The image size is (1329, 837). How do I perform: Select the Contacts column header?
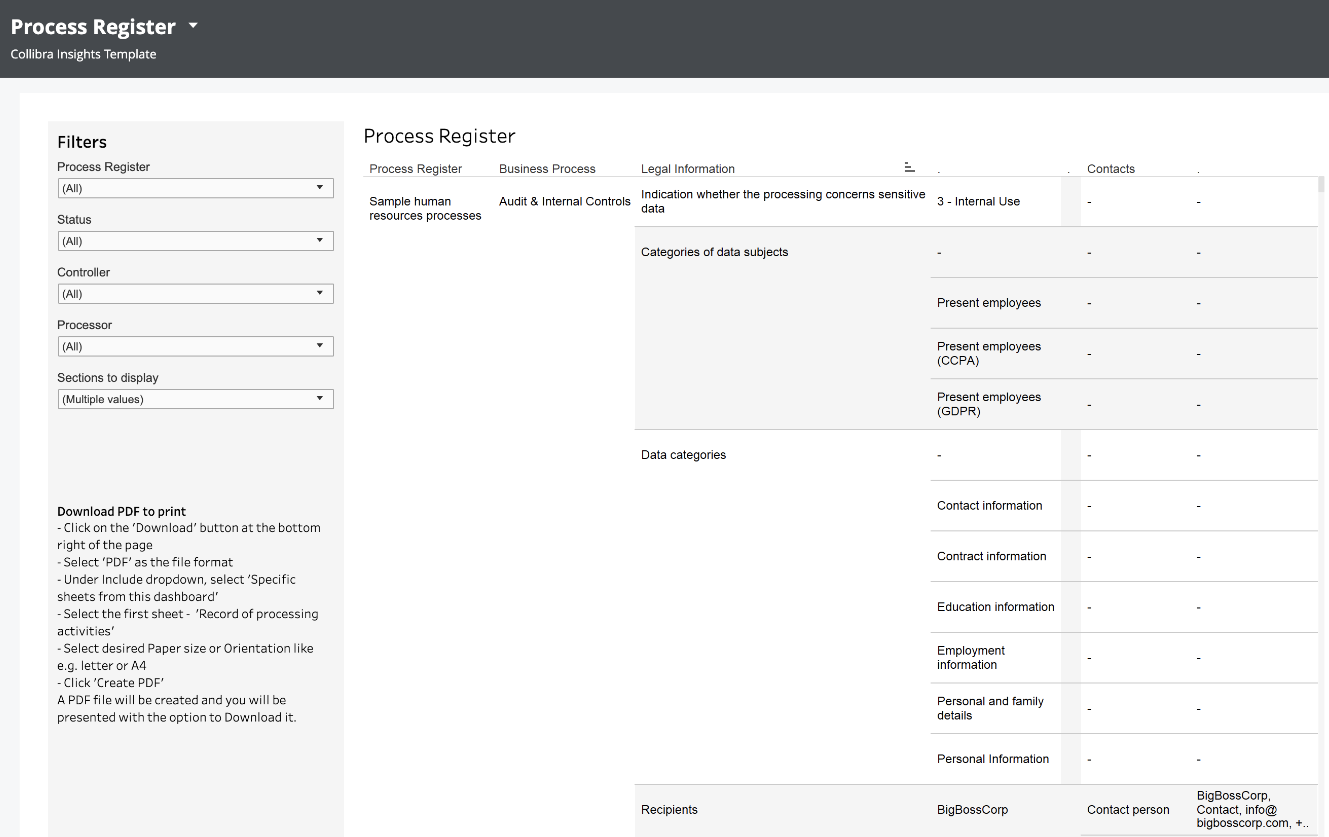click(1111, 169)
